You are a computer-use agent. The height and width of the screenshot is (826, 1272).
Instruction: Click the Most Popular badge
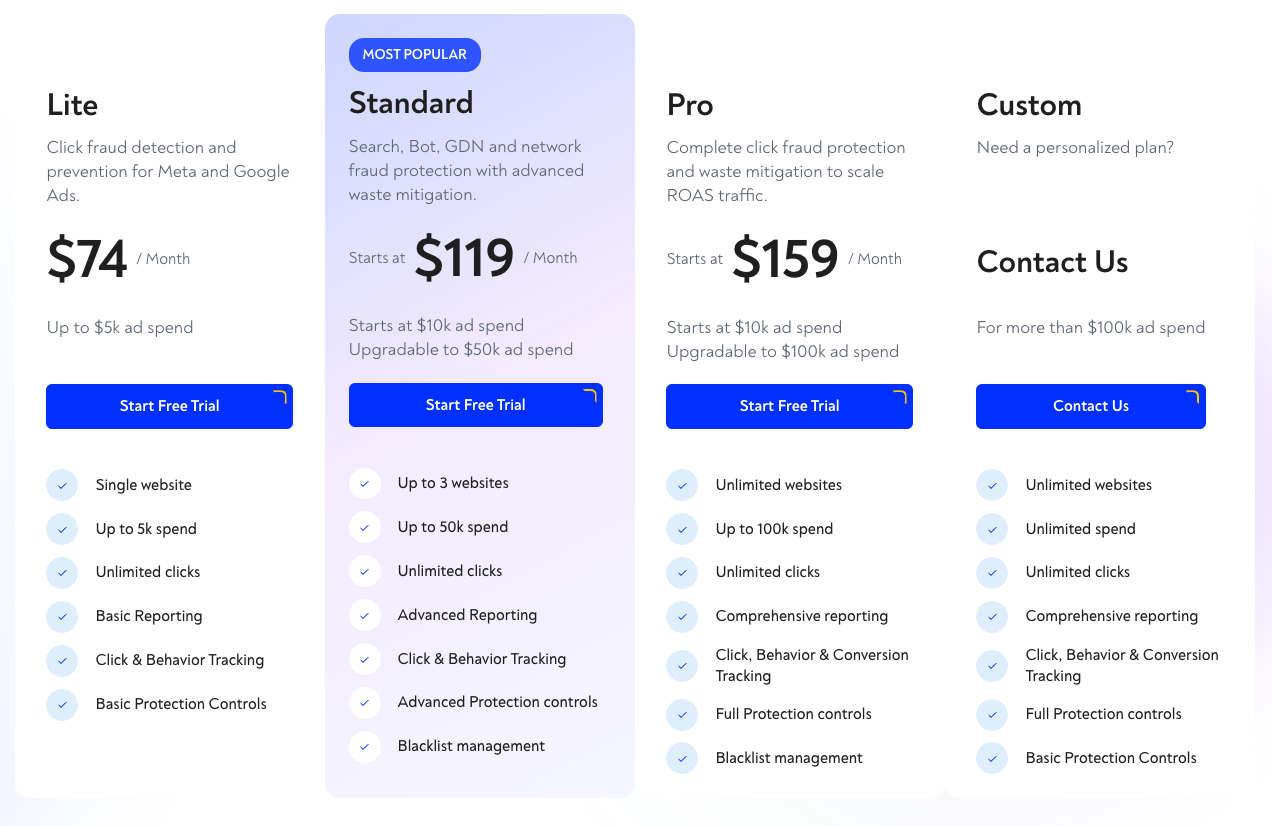(x=414, y=55)
